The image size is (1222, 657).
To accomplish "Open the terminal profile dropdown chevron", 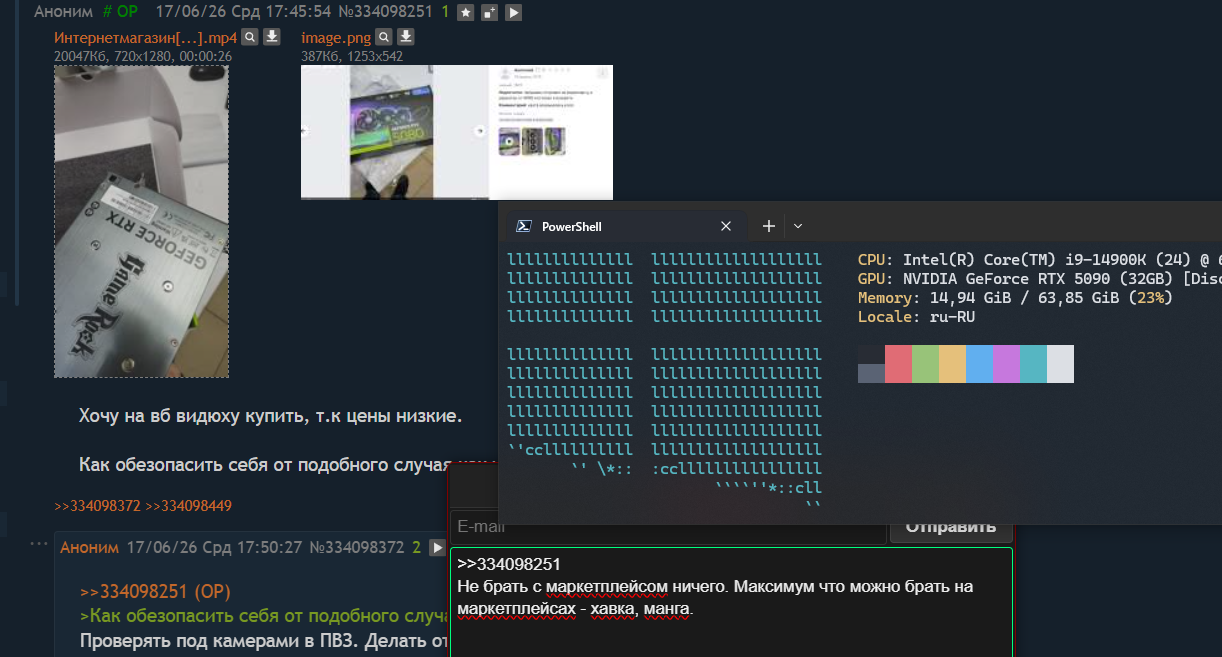I will [798, 227].
